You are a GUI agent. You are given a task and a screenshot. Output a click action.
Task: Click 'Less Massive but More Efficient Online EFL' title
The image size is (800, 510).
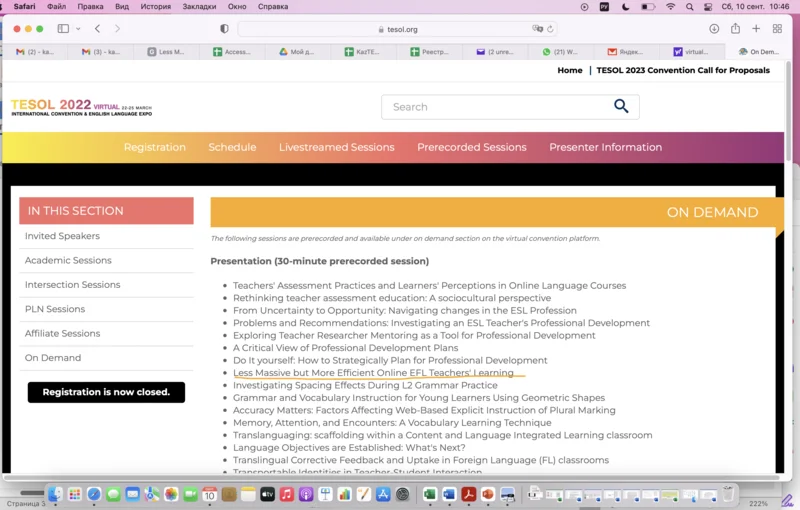point(373,373)
